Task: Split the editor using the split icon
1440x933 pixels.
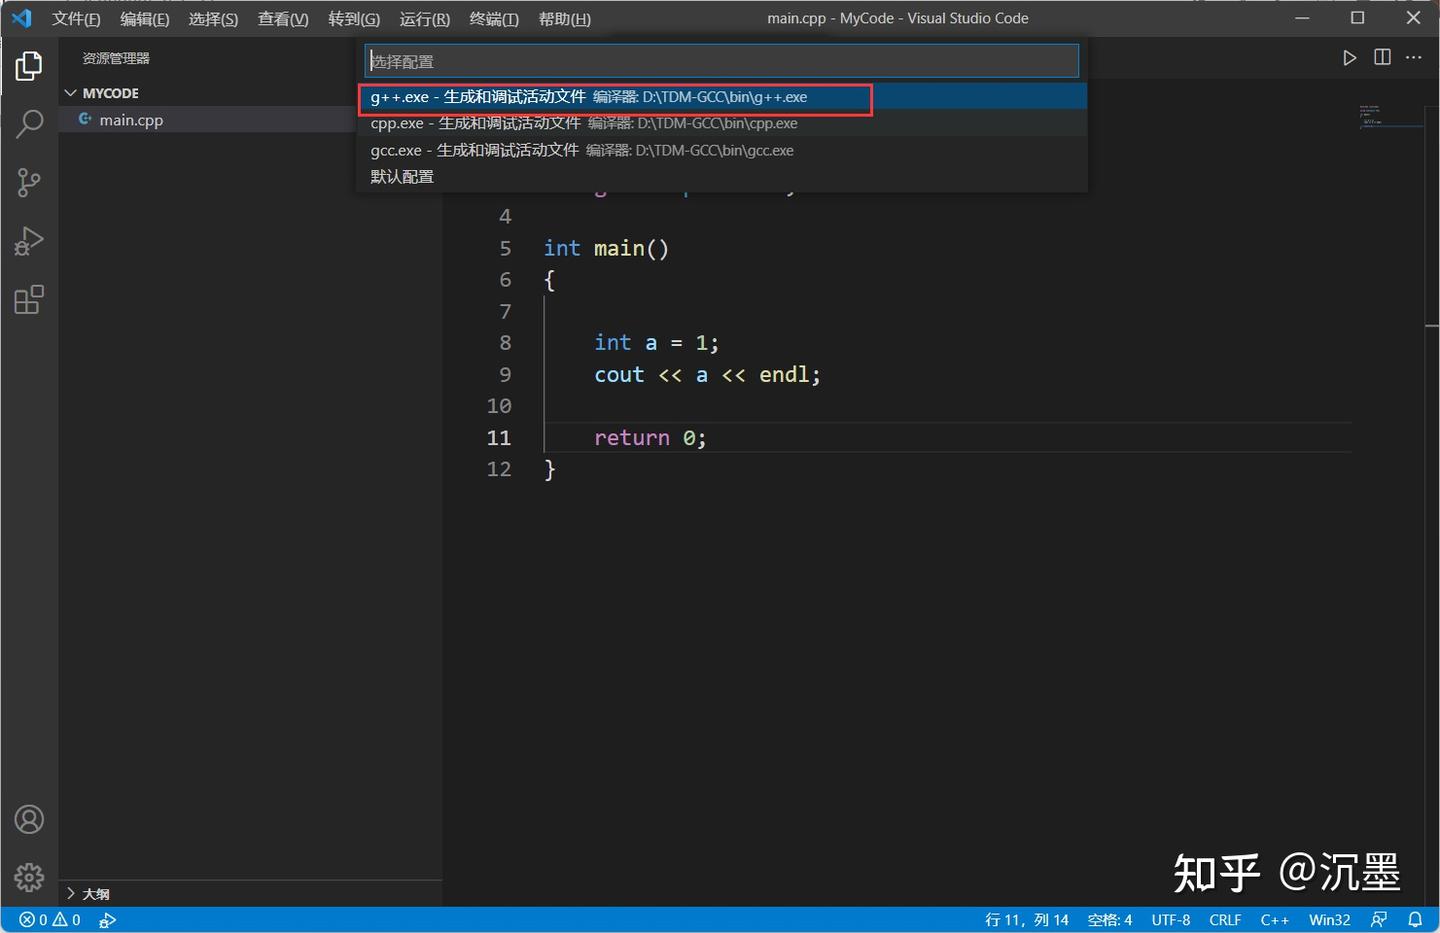Action: click(x=1382, y=57)
